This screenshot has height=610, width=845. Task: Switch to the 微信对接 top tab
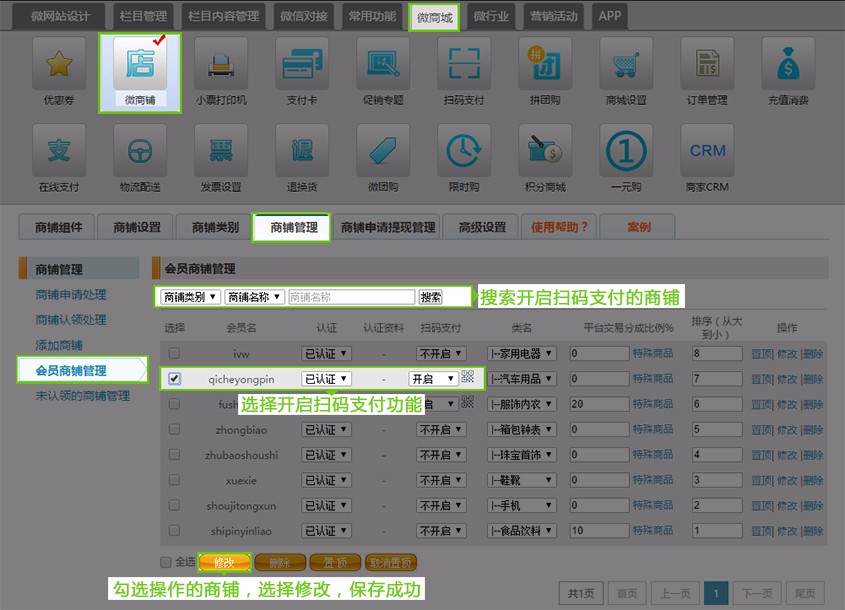[304, 16]
